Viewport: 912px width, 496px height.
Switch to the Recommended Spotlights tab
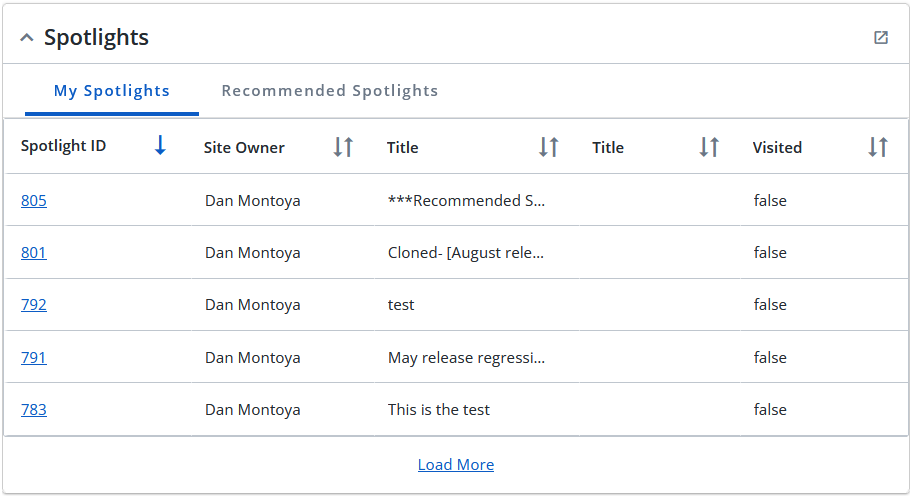(x=330, y=91)
